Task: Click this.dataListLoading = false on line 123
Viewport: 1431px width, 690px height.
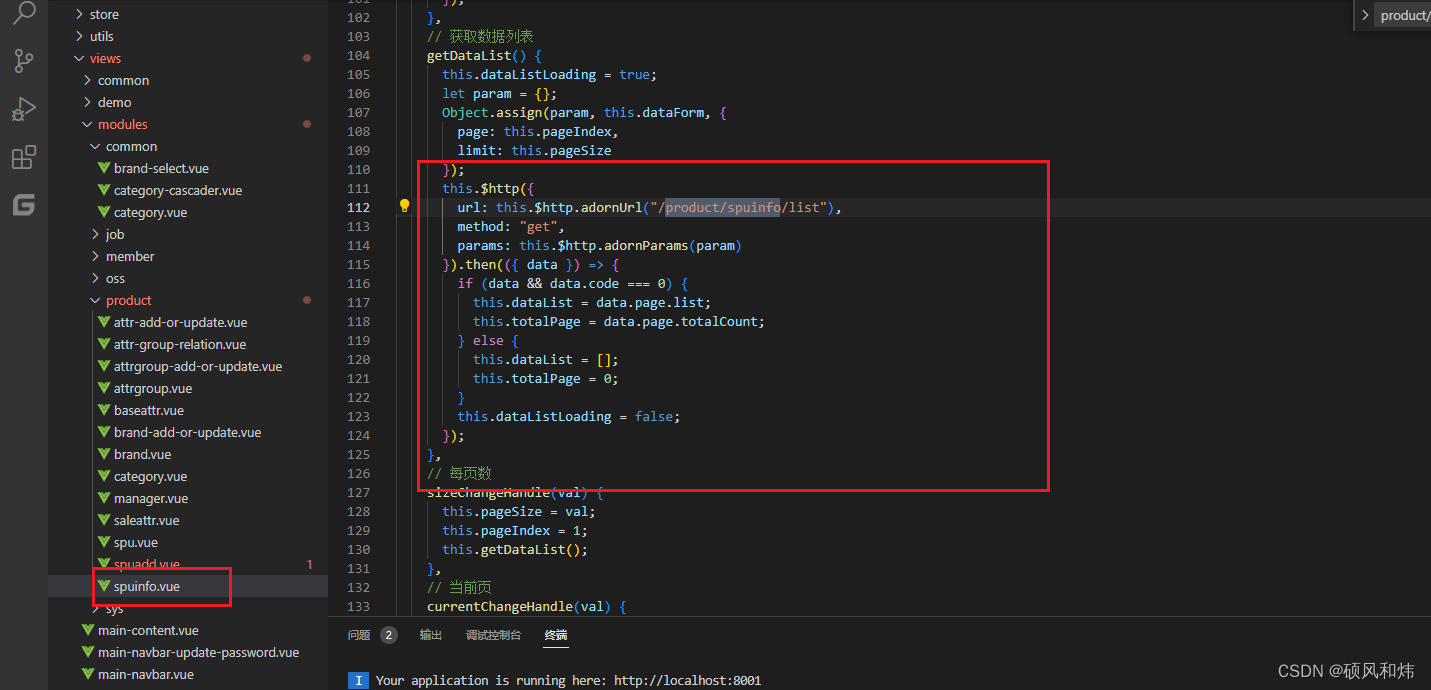Action: (569, 416)
